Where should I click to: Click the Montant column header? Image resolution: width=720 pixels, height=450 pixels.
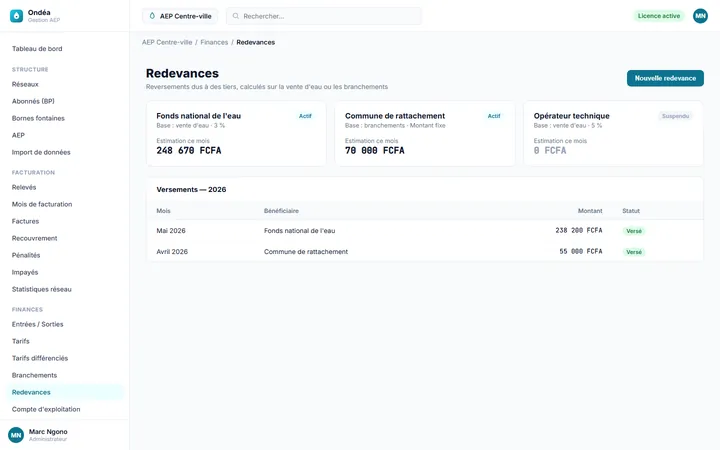[x=590, y=211]
